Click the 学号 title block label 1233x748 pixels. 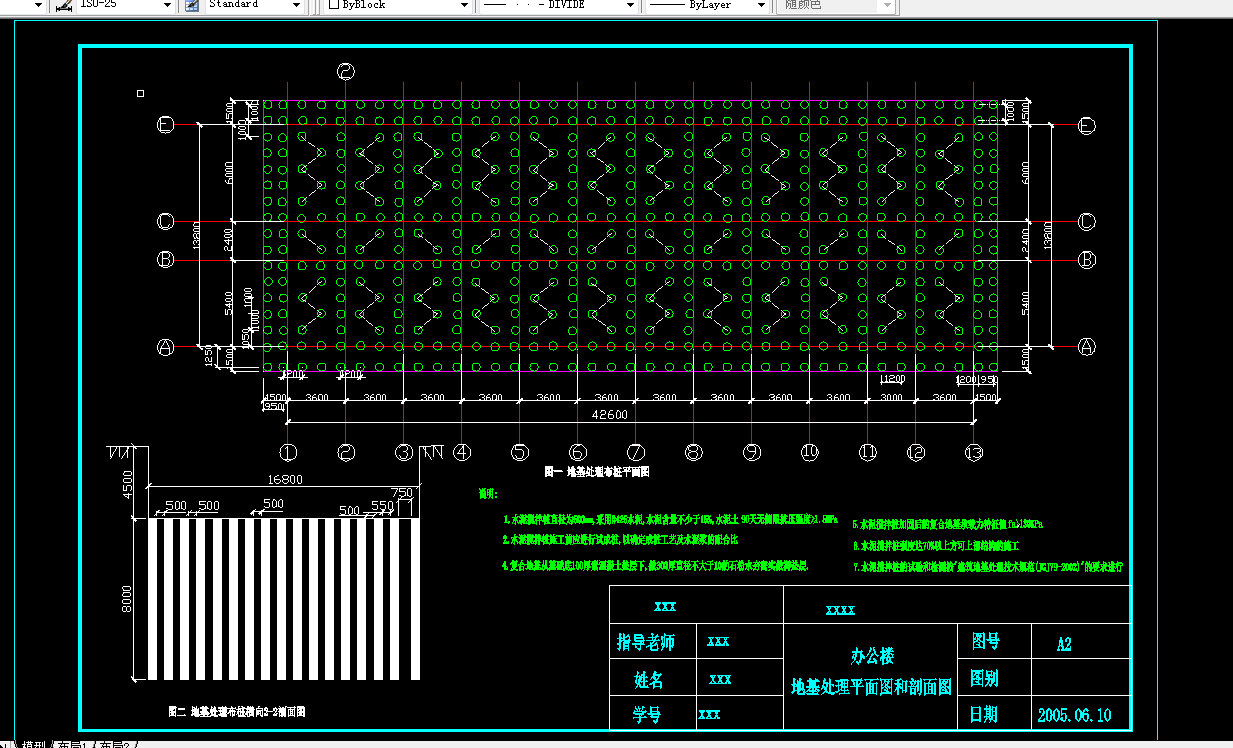click(x=646, y=714)
